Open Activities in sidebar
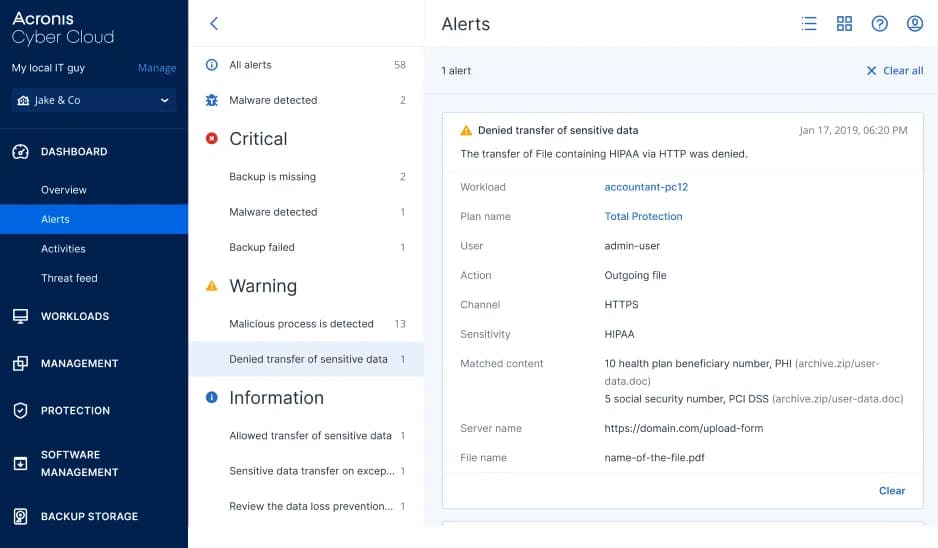Image resolution: width=938 pixels, height=548 pixels. [63, 249]
